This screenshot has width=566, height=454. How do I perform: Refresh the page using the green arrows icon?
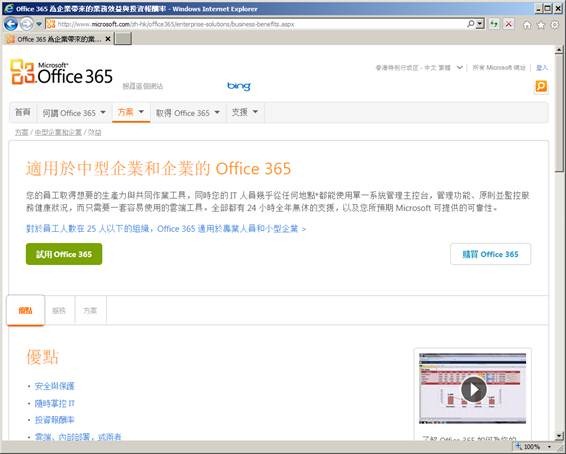coord(494,24)
